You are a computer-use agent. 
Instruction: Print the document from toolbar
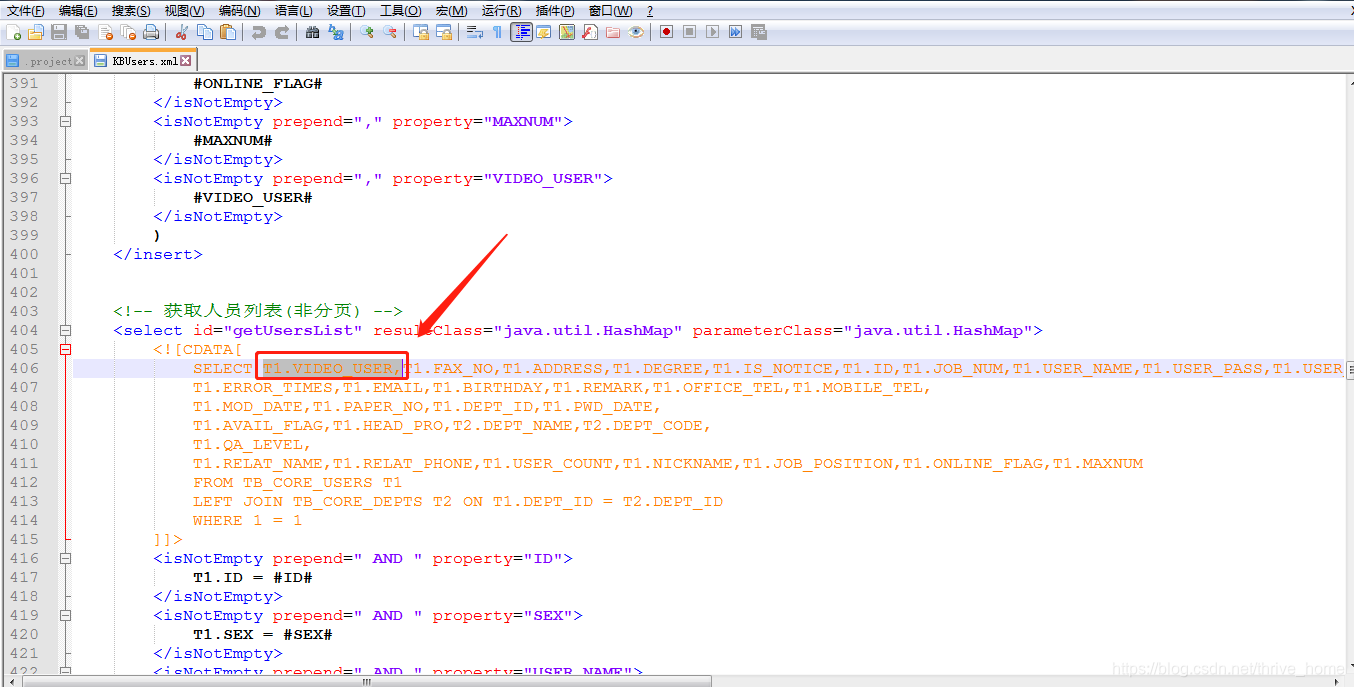(151, 32)
